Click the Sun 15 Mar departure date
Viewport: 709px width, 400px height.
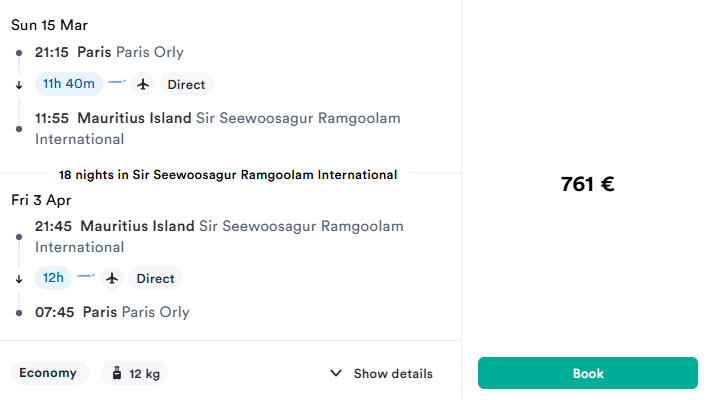tap(50, 25)
